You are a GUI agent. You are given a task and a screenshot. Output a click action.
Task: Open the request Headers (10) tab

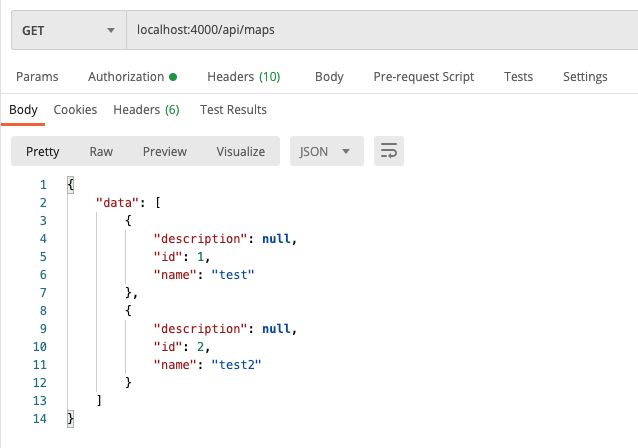(243, 77)
